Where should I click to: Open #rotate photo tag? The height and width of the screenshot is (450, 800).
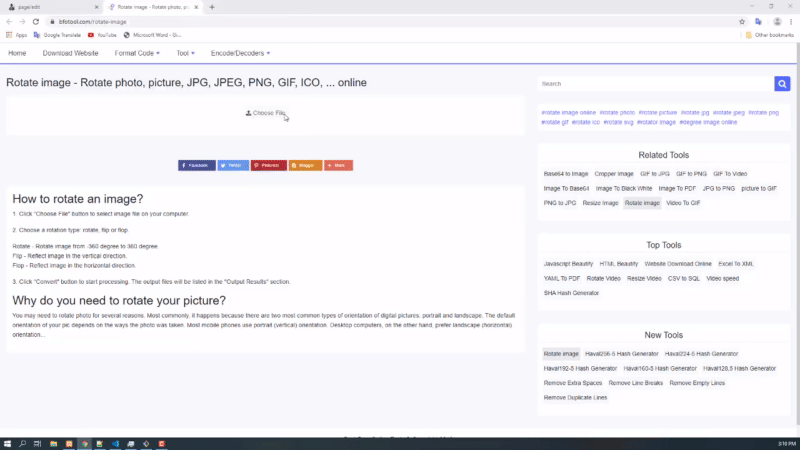[x=617, y=113]
